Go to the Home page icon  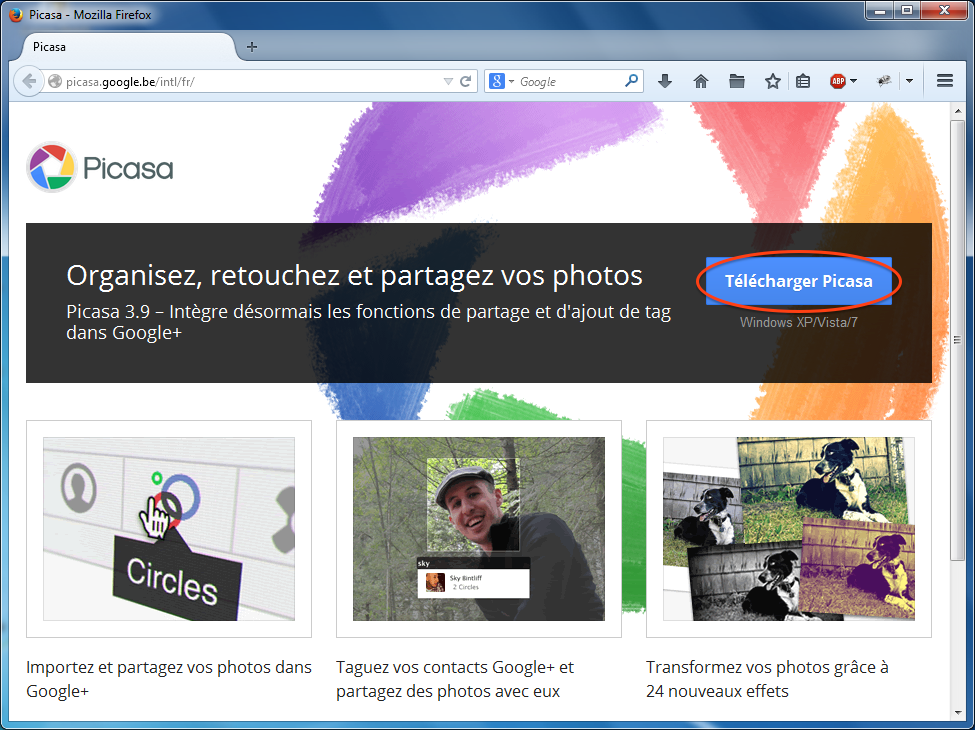701,81
